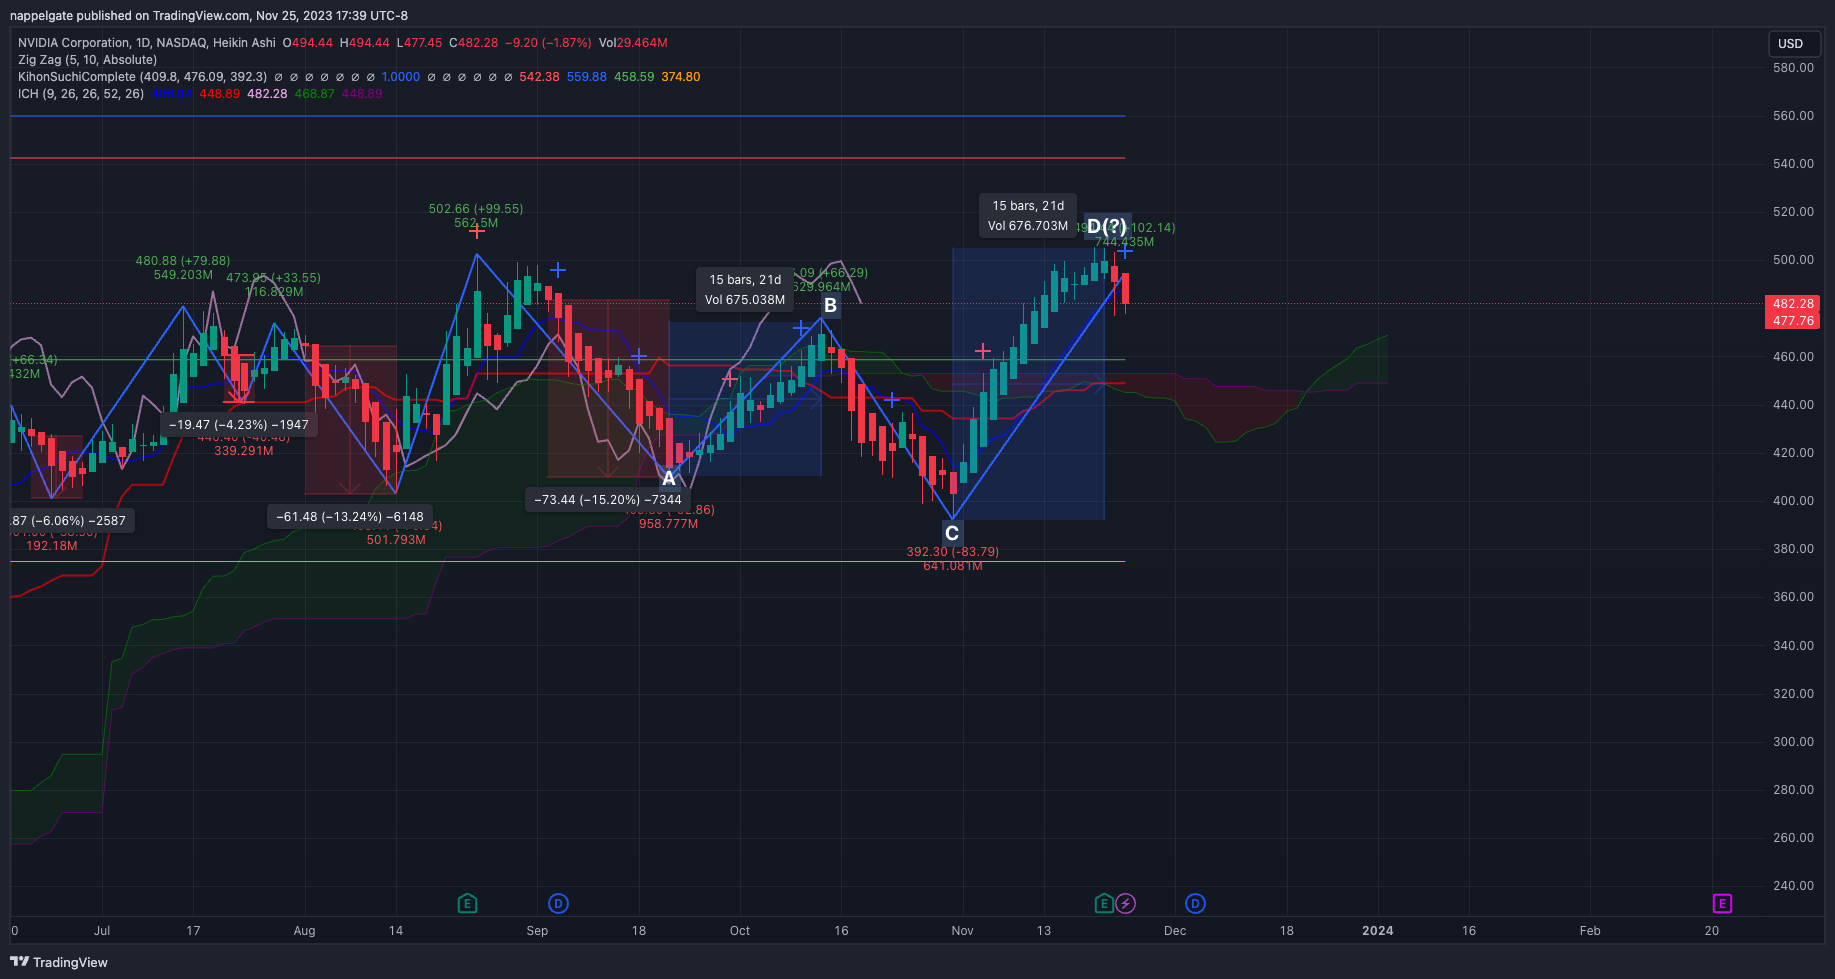
Task: Click the 542.38 red value in legend
Action: [x=539, y=77]
